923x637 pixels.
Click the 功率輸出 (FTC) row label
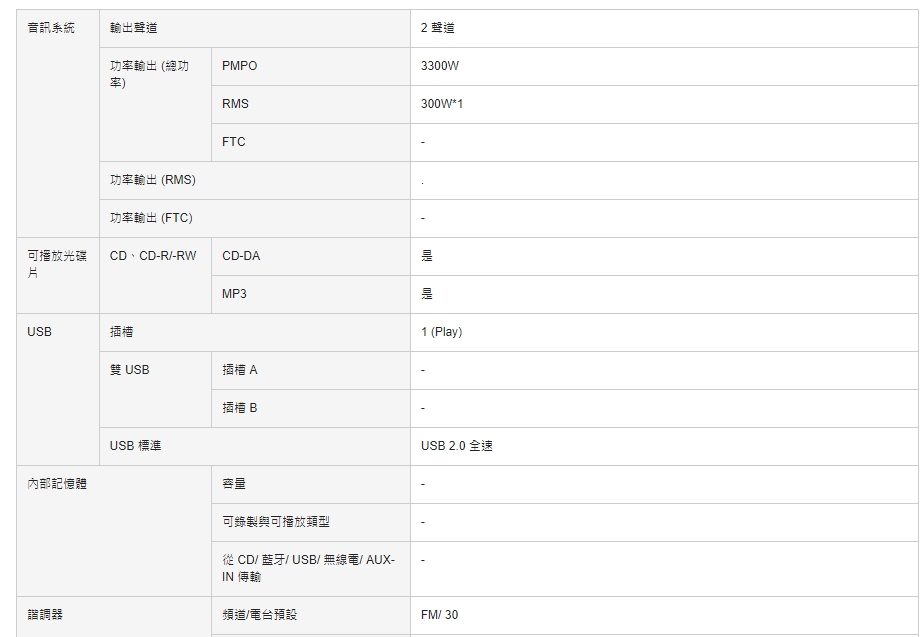[x=151, y=218]
